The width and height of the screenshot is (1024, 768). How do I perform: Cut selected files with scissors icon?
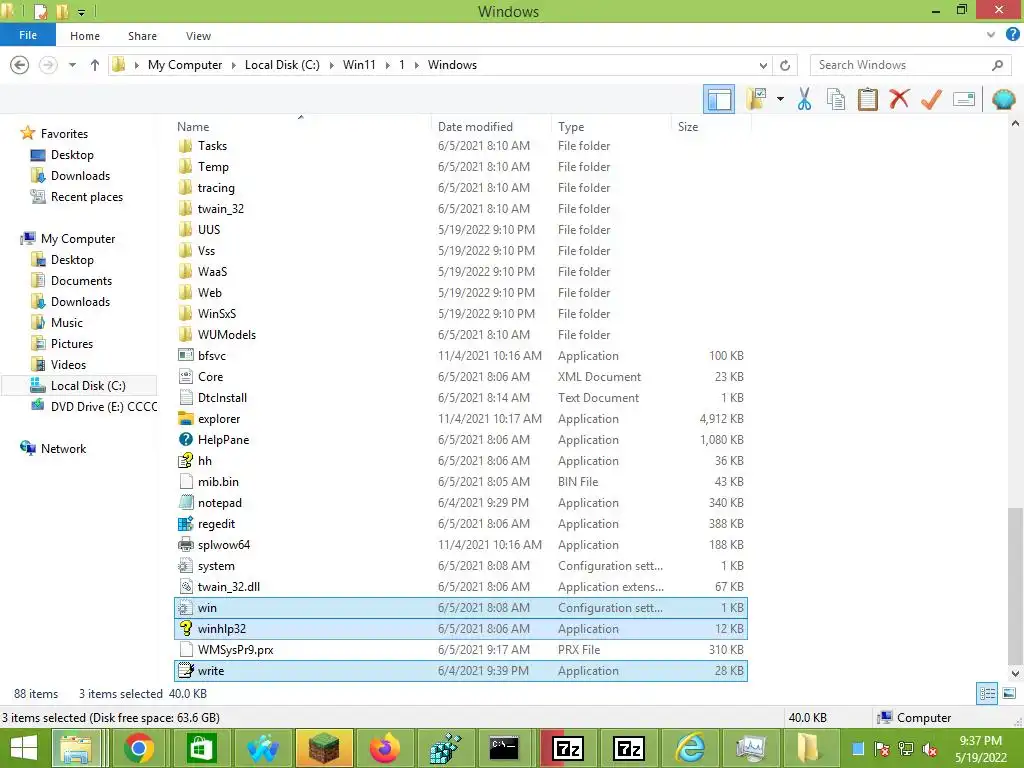point(804,99)
